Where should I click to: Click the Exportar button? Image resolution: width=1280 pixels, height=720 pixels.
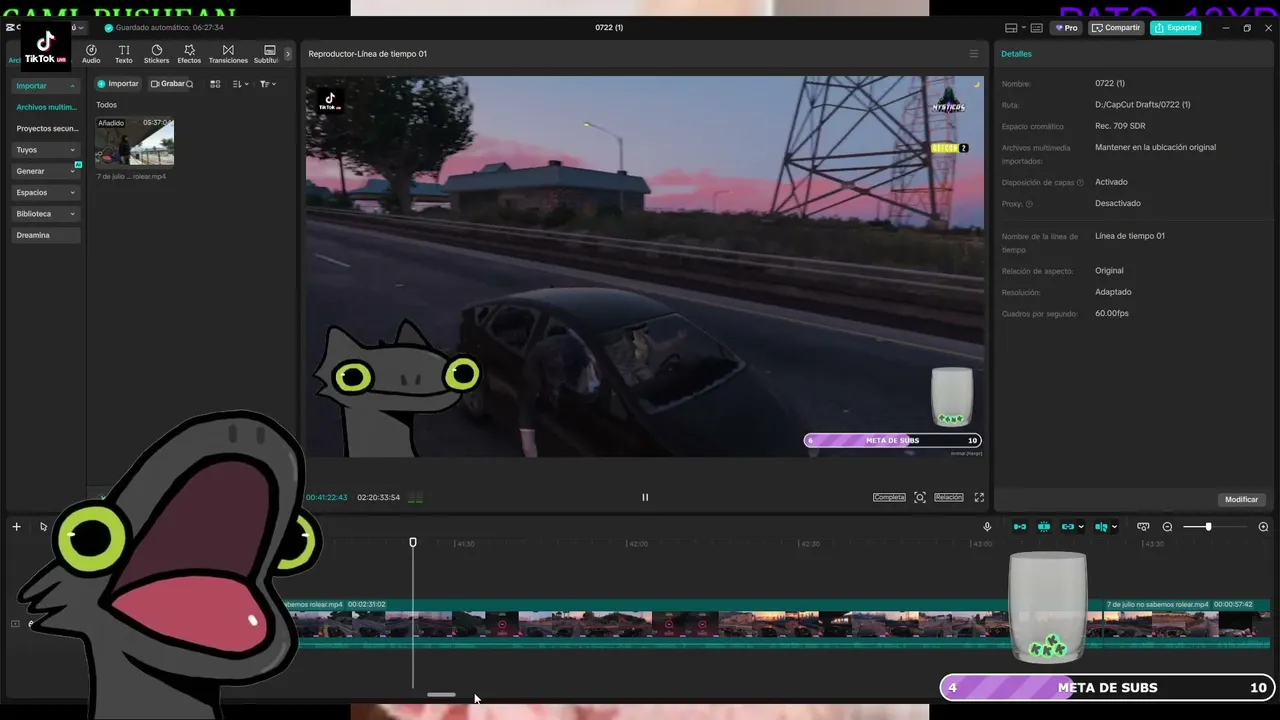click(1175, 28)
